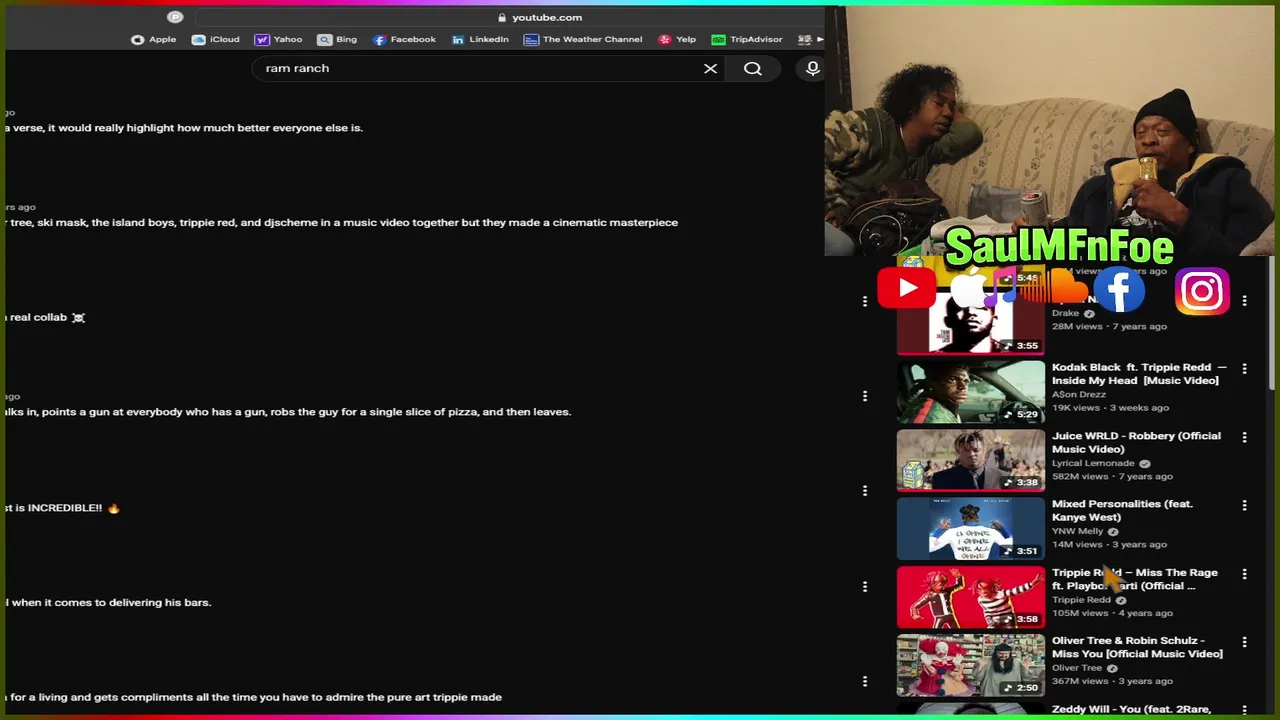1280x720 pixels.
Task: Open The Weather Channel bookmark
Action: click(583, 39)
